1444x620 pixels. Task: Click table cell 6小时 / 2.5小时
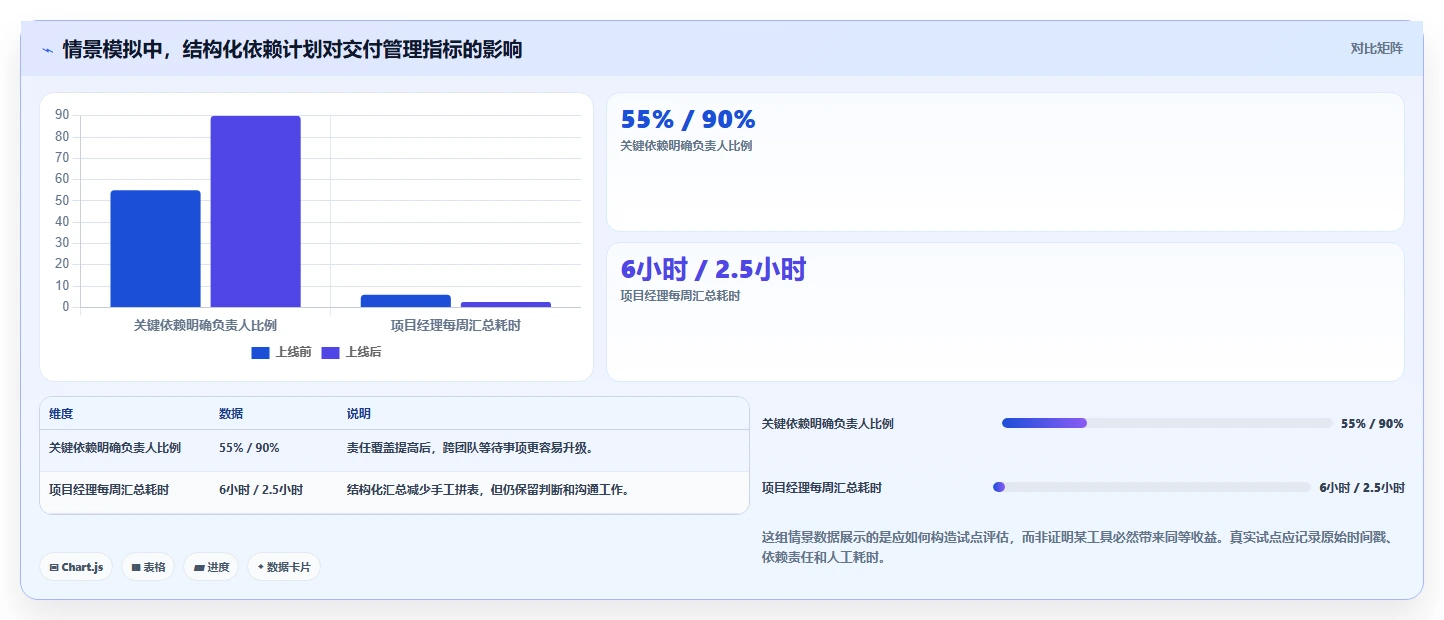(x=261, y=490)
